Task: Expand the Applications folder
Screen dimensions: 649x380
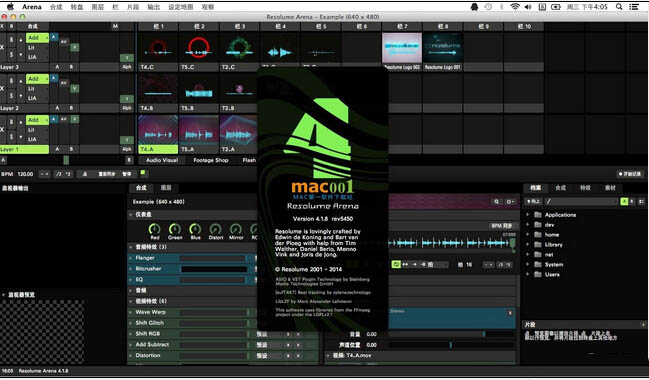Action: (528, 215)
